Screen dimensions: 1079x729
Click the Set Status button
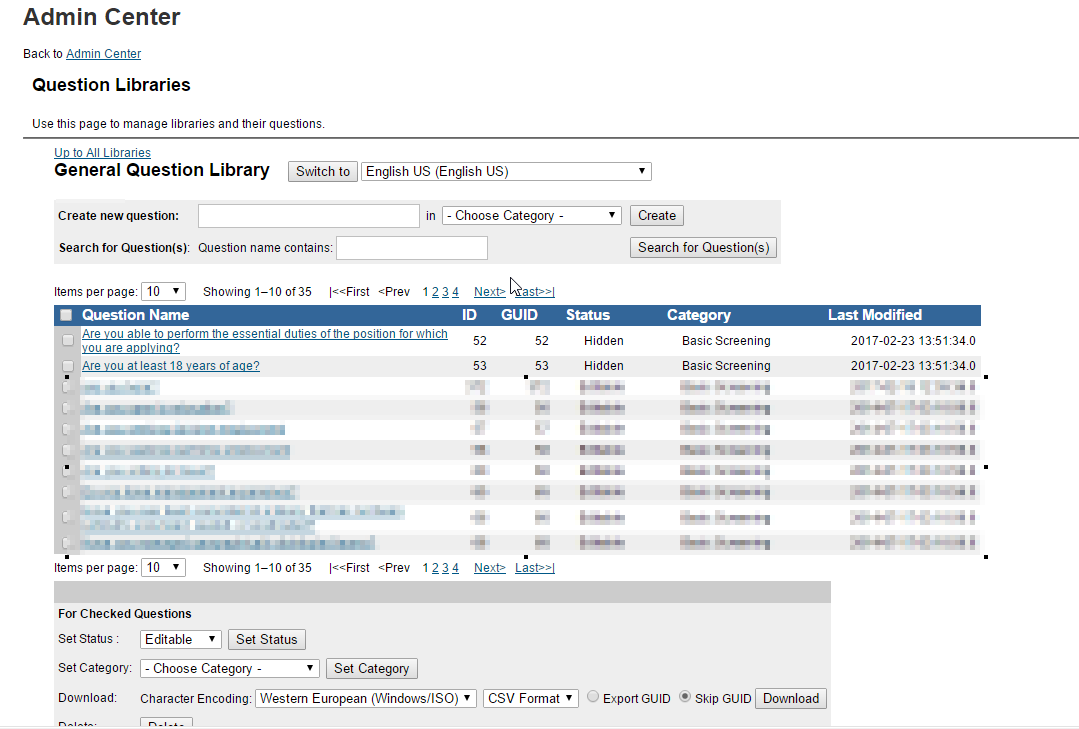(266, 640)
